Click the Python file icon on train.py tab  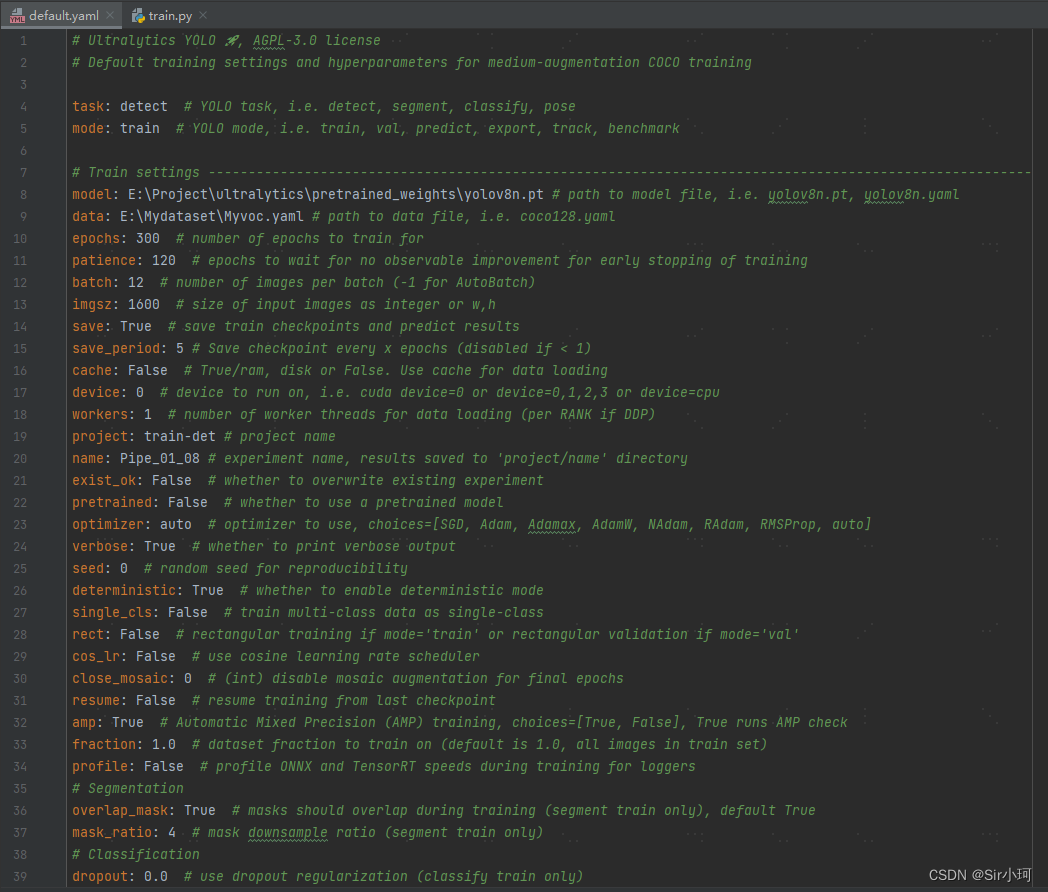(x=138, y=15)
